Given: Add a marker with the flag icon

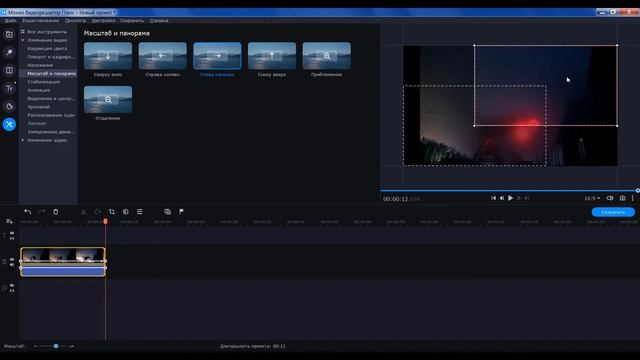Looking at the screenshot, I should (x=181, y=211).
